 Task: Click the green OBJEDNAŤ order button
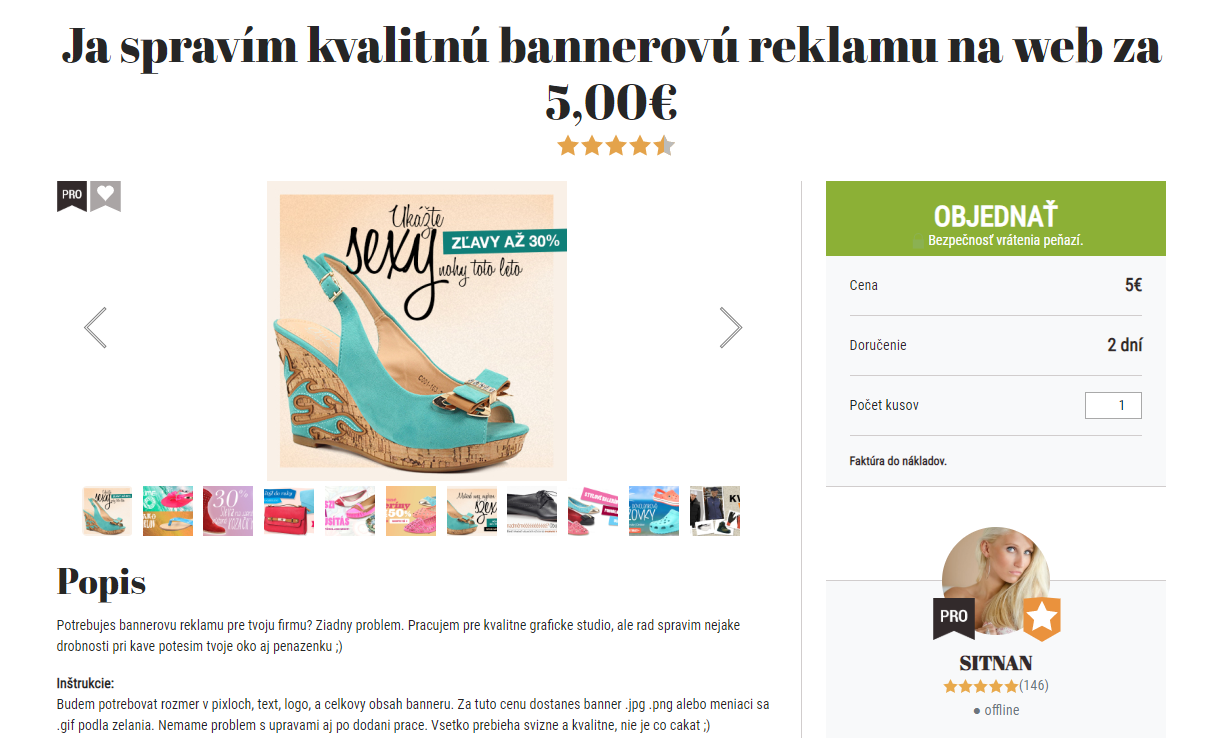[996, 218]
